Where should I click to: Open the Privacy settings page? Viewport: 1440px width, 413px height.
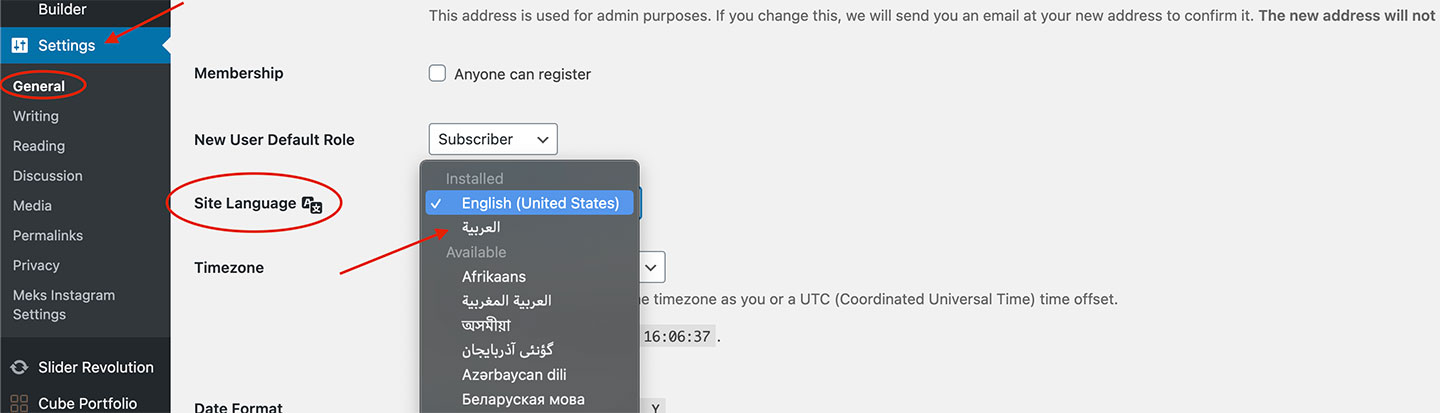pyautogui.click(x=36, y=265)
